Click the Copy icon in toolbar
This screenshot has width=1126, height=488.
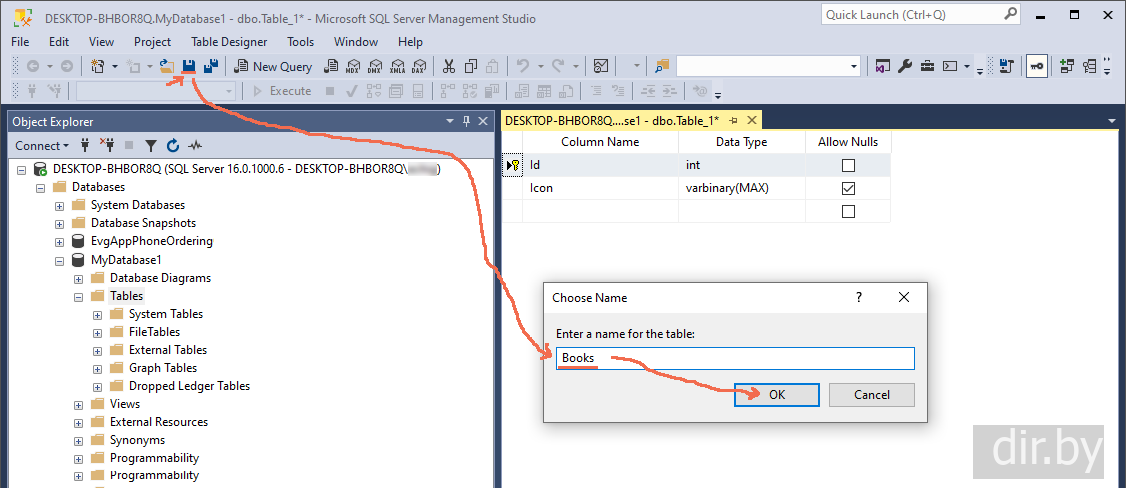tap(471, 66)
